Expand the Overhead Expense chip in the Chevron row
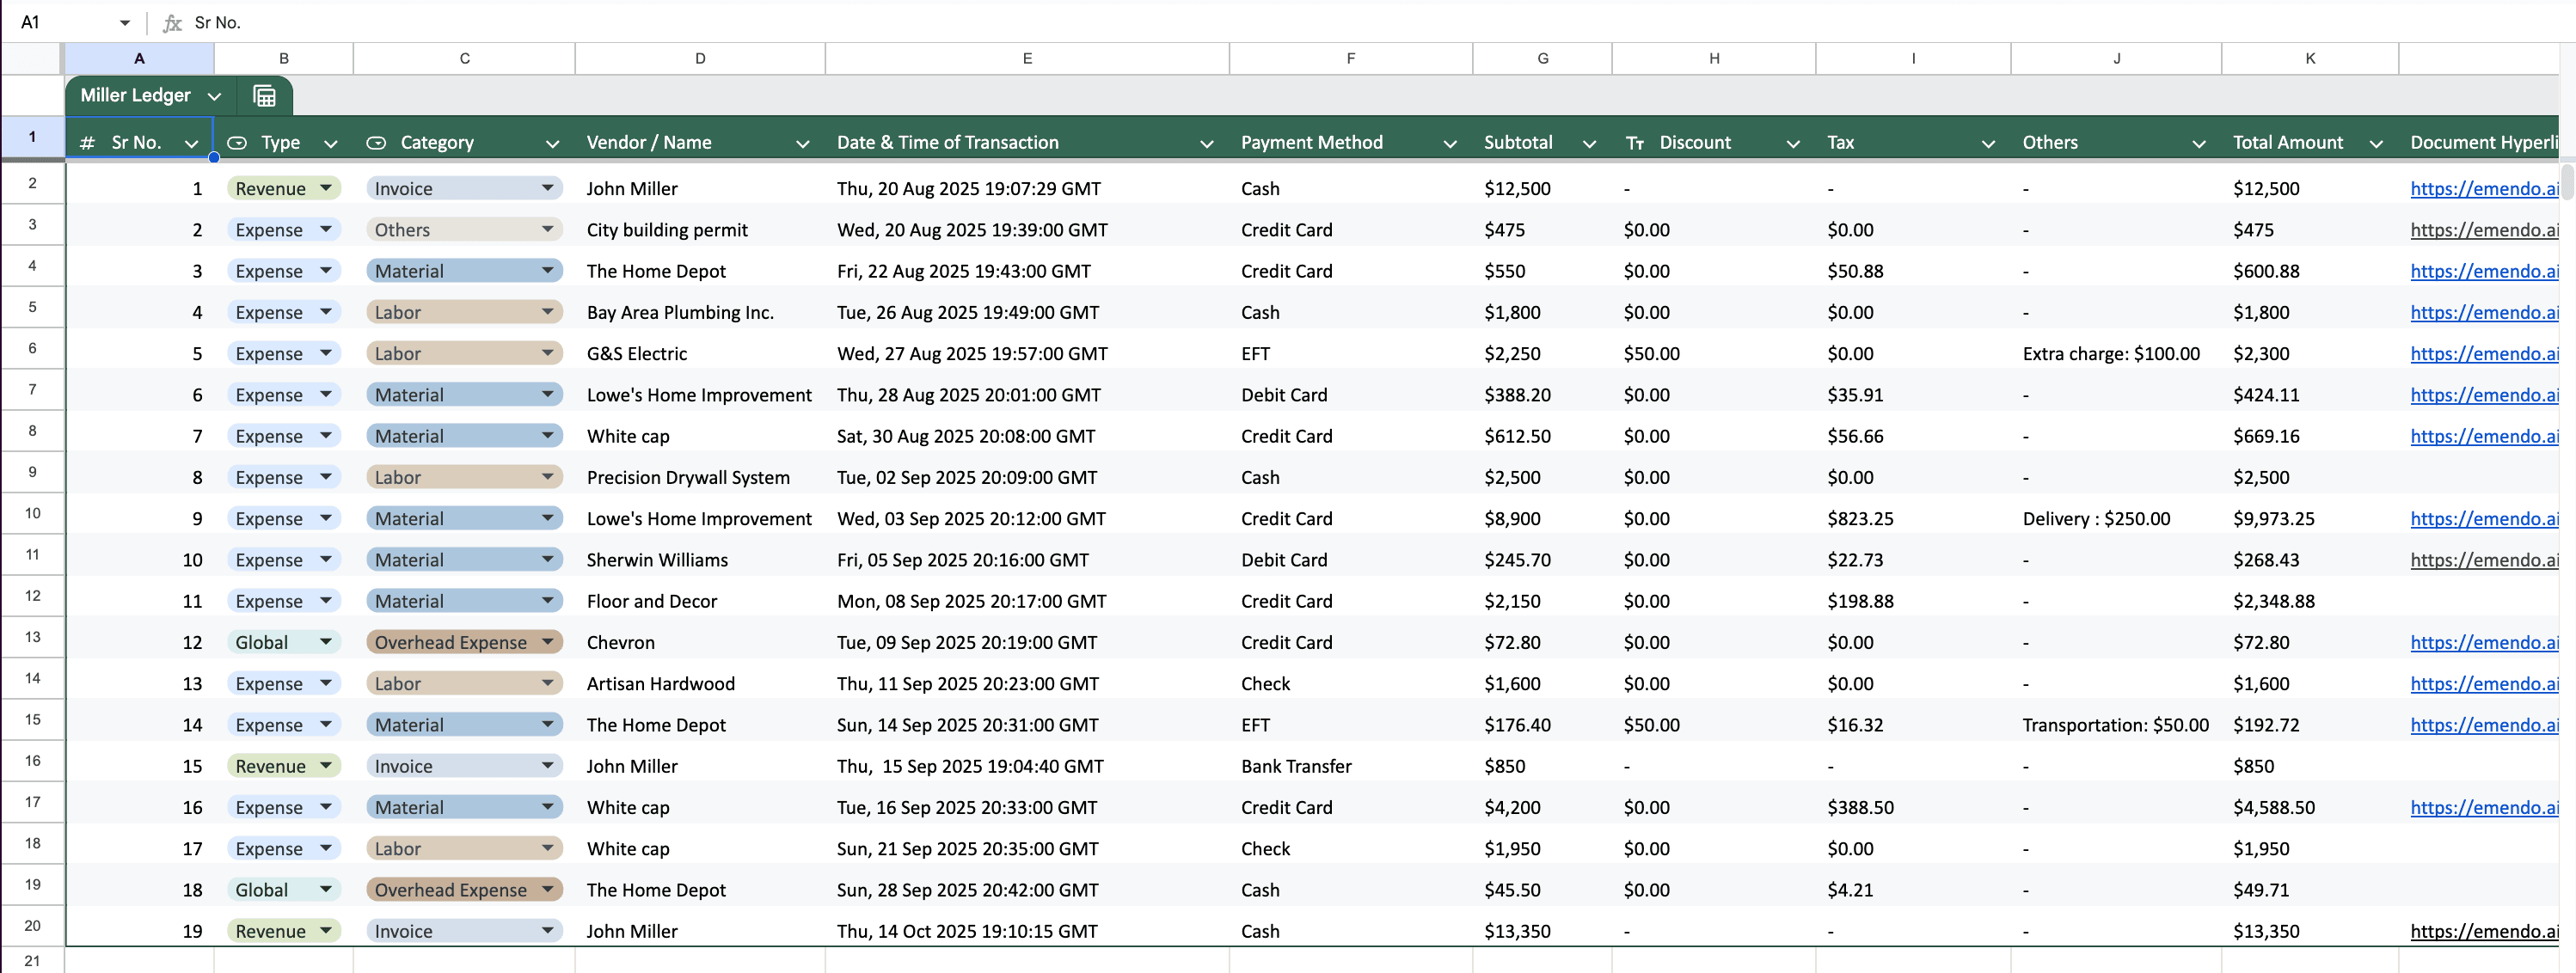This screenshot has height=973, width=2576. 546,641
